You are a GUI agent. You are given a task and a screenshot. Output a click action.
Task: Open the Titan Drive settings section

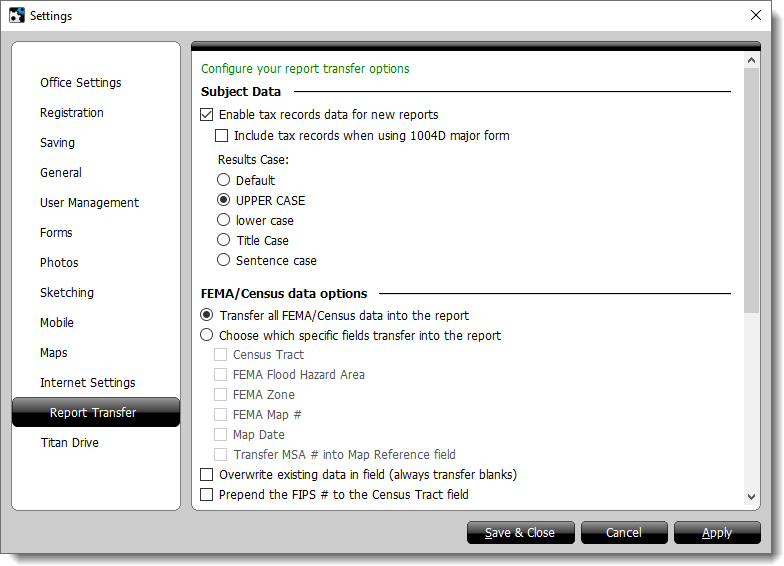tap(69, 443)
